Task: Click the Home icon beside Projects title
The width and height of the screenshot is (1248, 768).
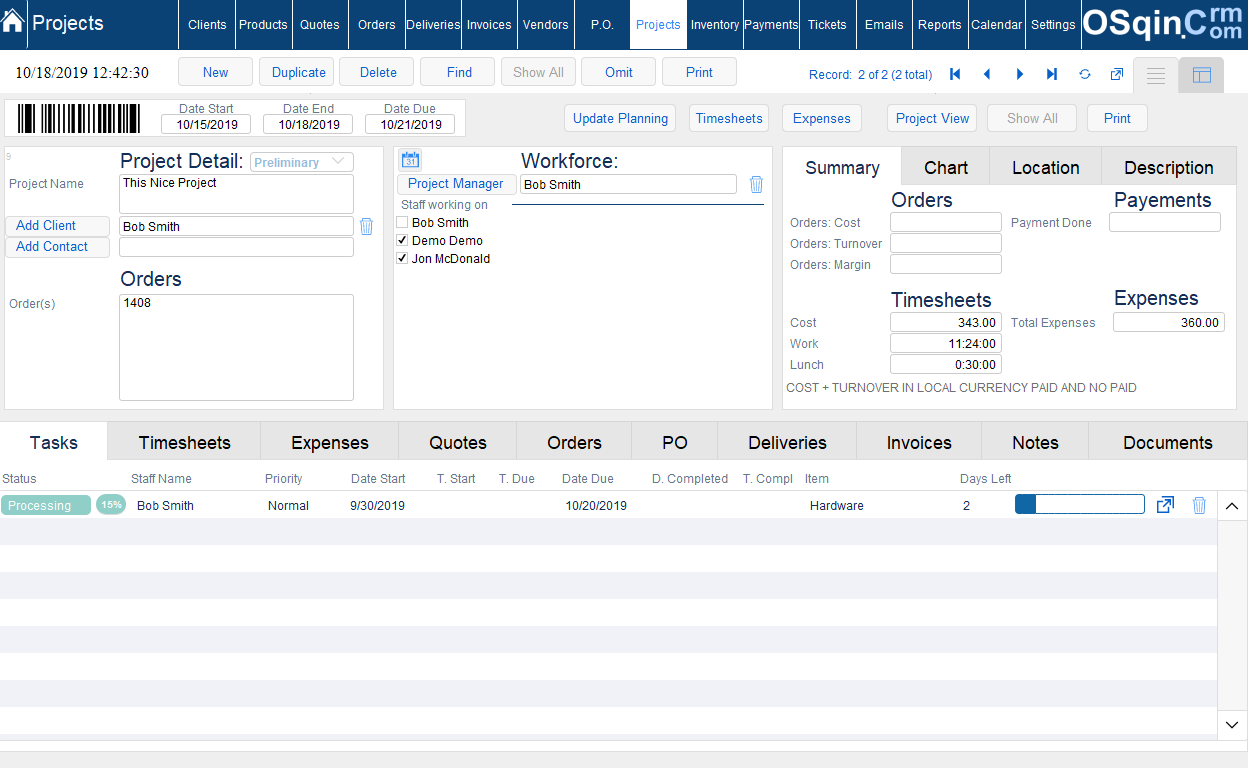Action: click(x=13, y=22)
